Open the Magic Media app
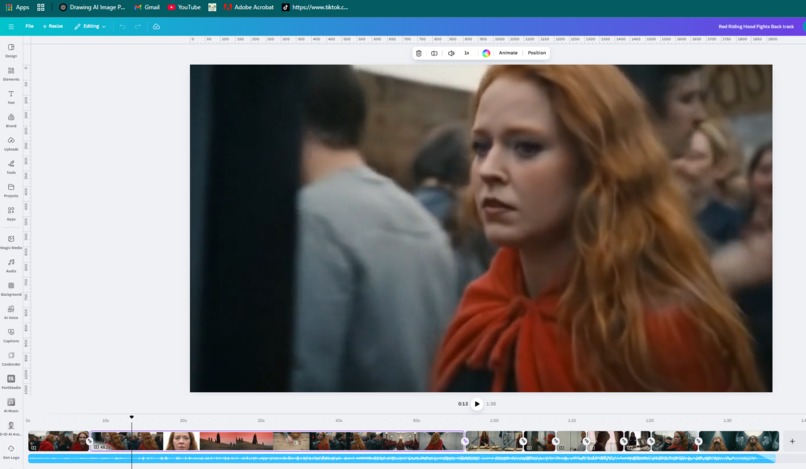Image resolution: width=806 pixels, height=469 pixels. pos(11,242)
